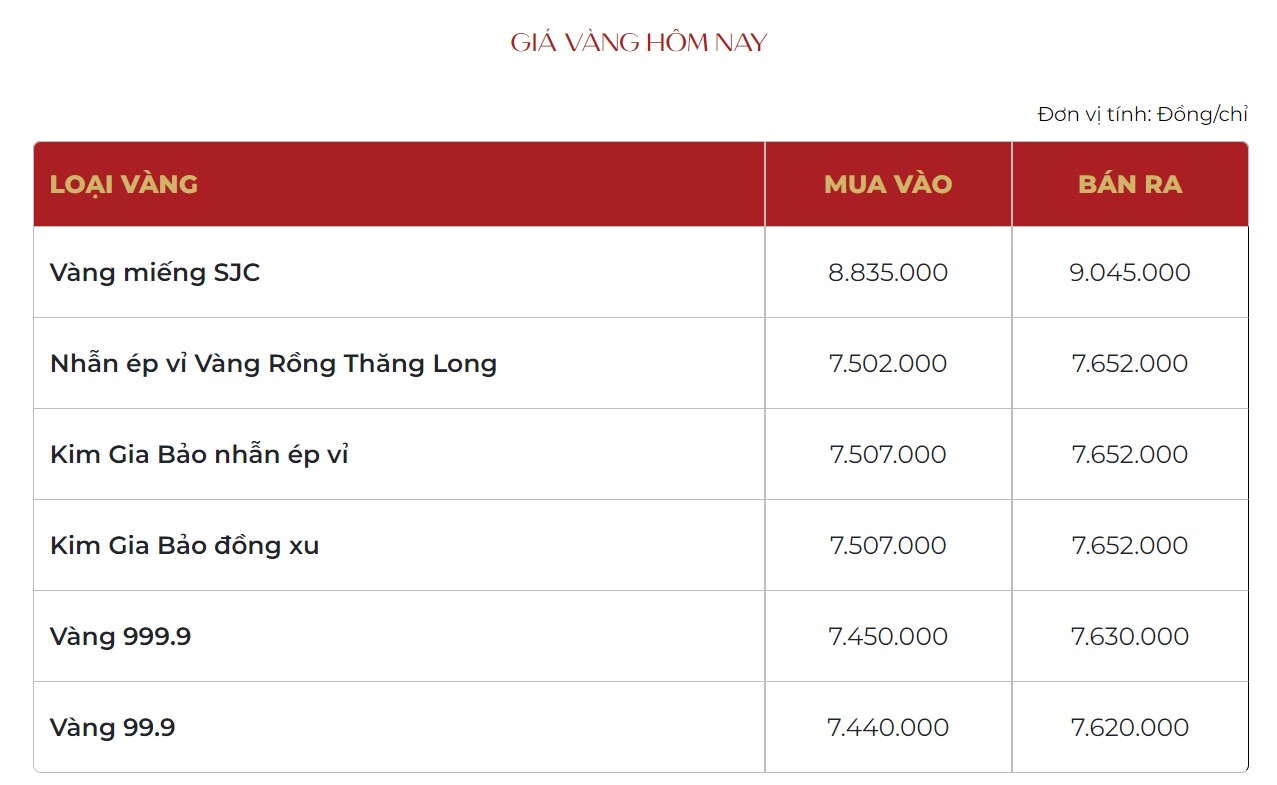Click the MUA VÀO column header
This screenshot has width=1277, height=785.
[888, 184]
